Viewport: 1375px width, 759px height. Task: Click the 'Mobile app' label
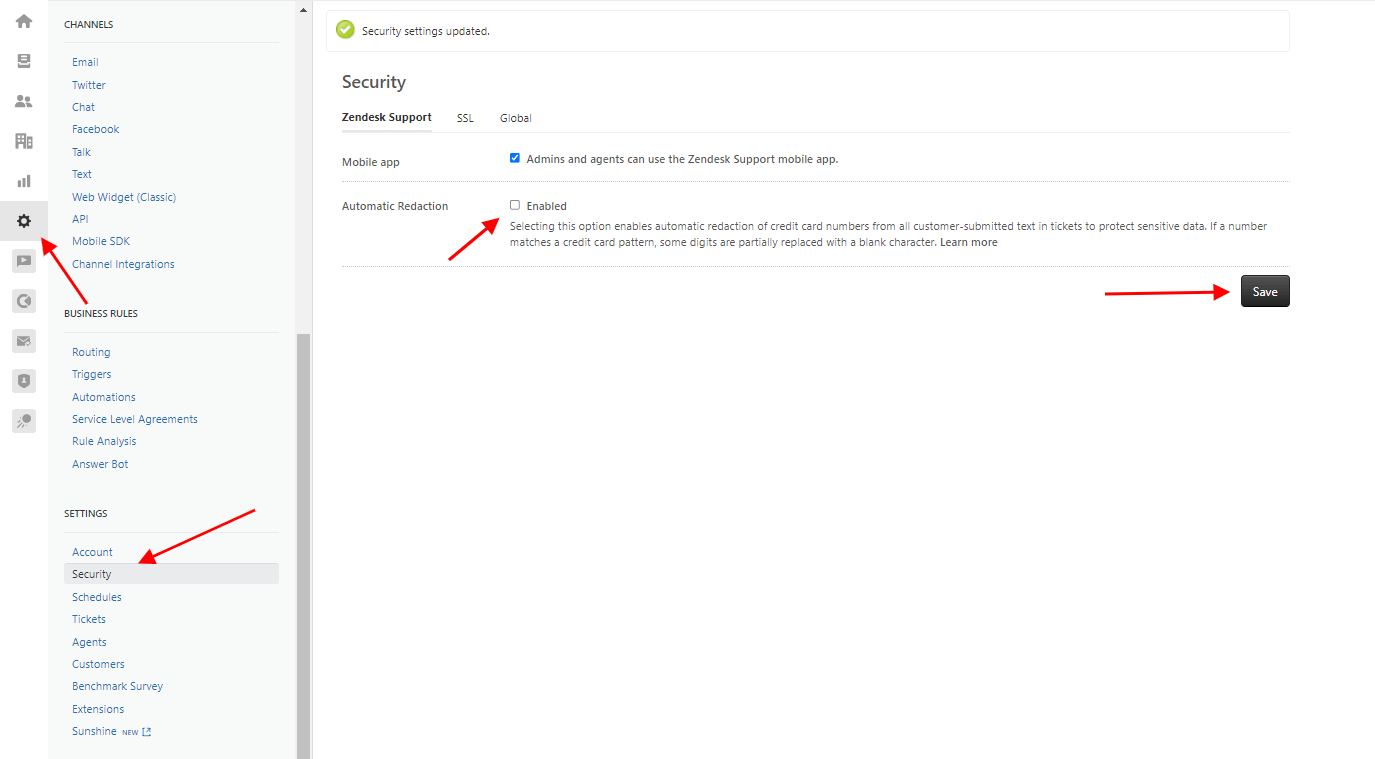tap(370, 162)
